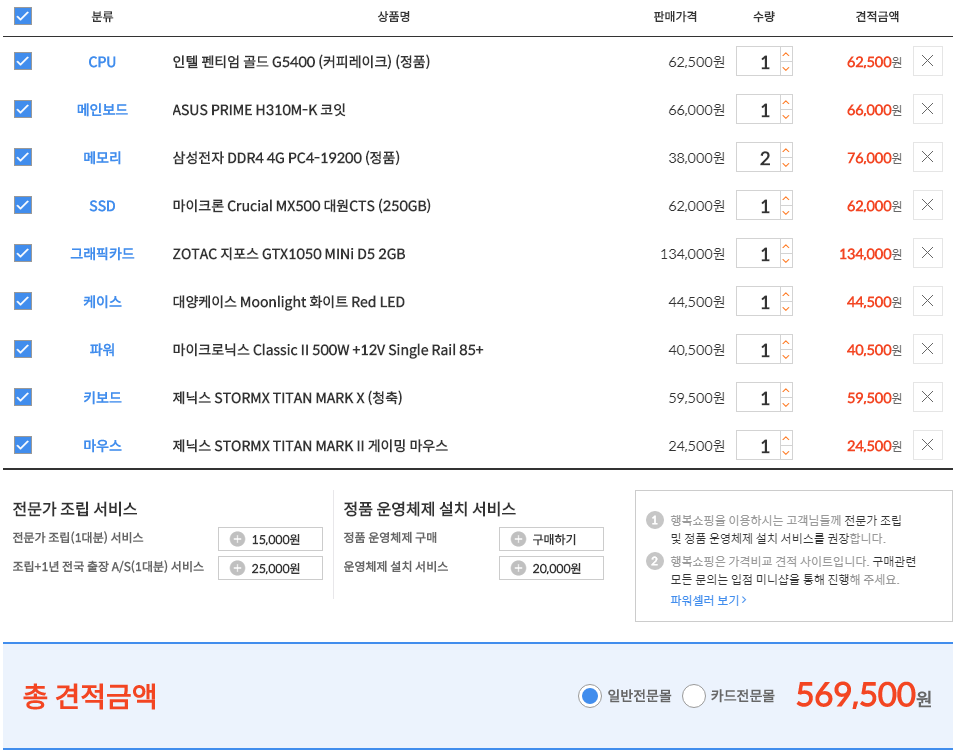957x750 pixels.
Task: Increase CPU quantity with the up arrow
Action: coord(786,54)
